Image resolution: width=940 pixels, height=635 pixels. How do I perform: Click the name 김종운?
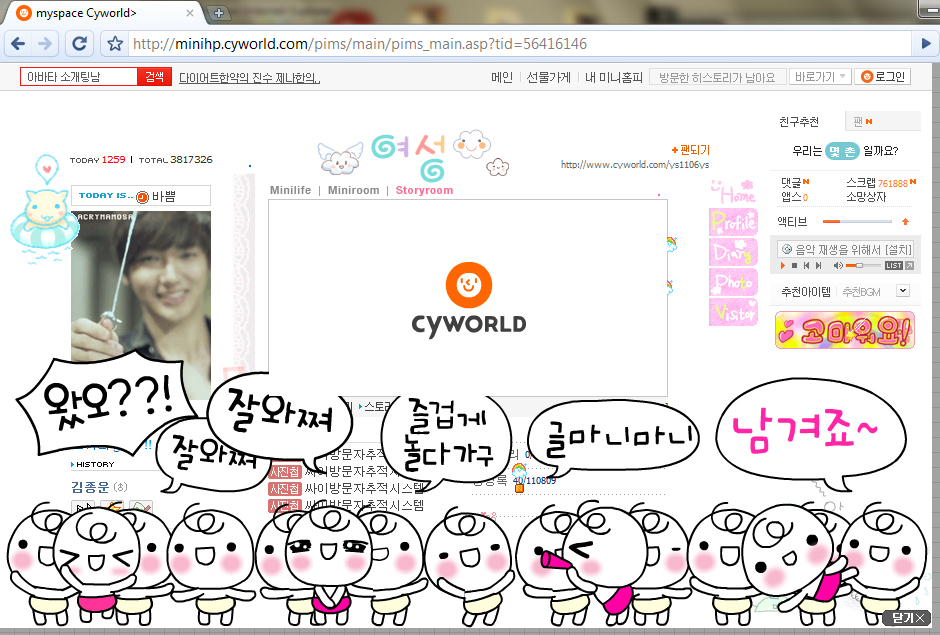click(90, 487)
